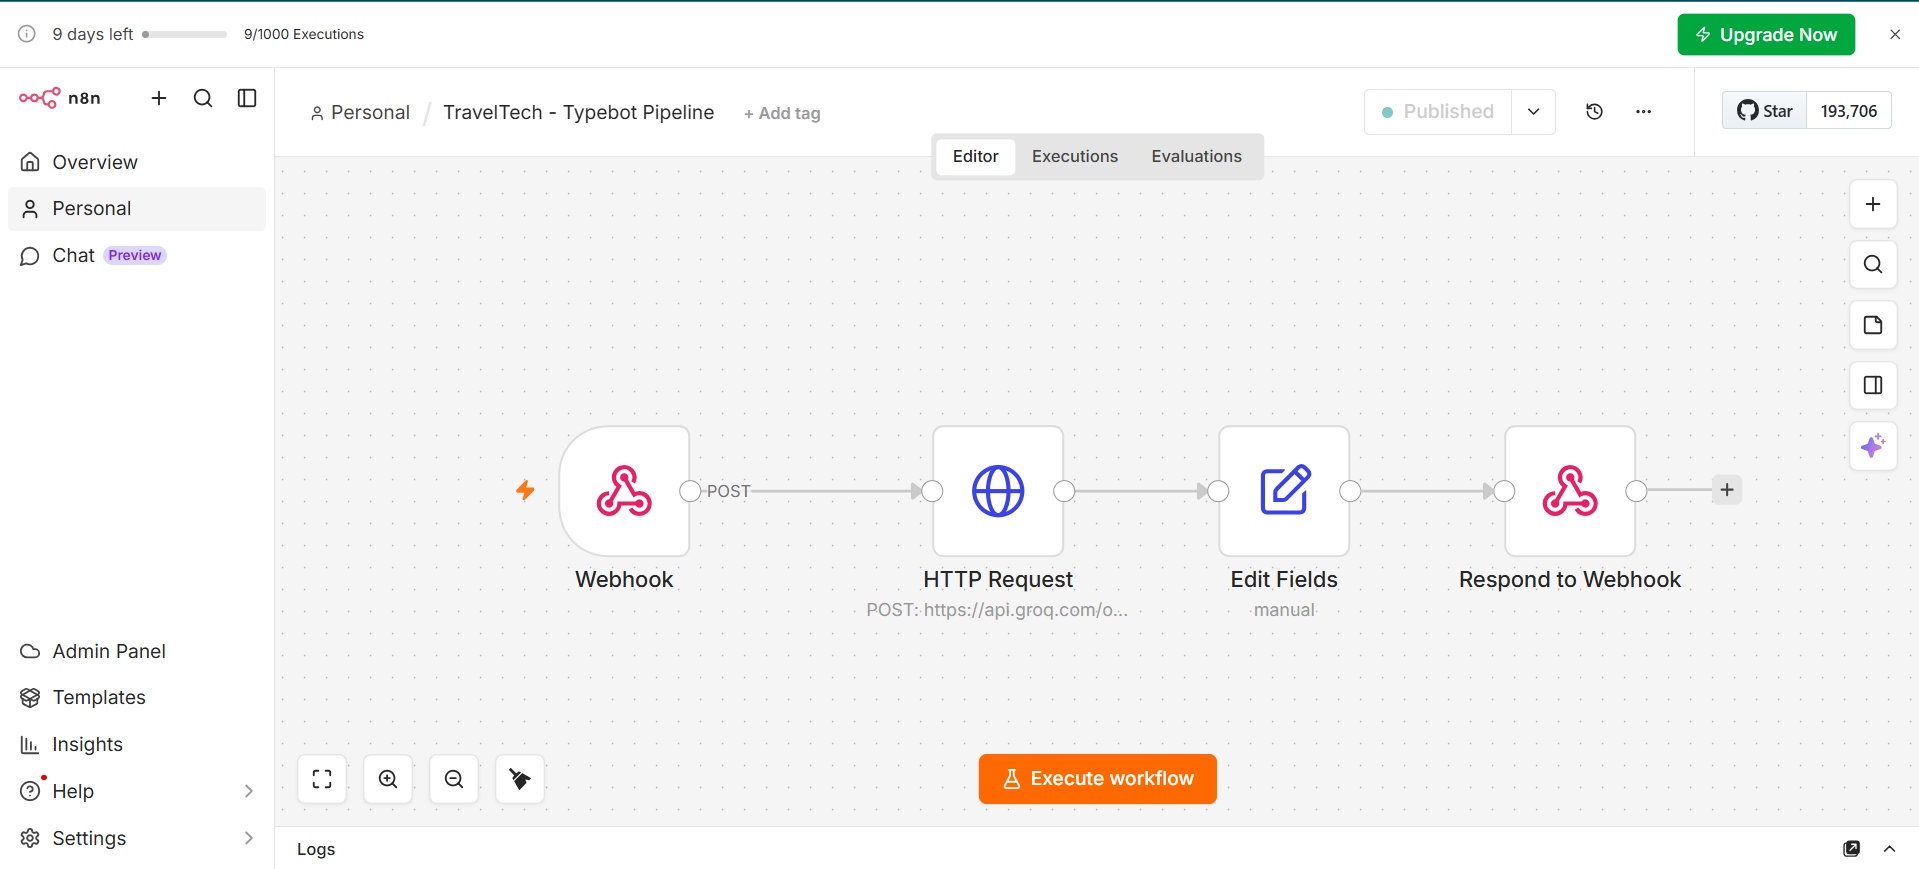Click the POST label on Webhook connection
This screenshot has height=869, width=1919.
click(x=728, y=491)
